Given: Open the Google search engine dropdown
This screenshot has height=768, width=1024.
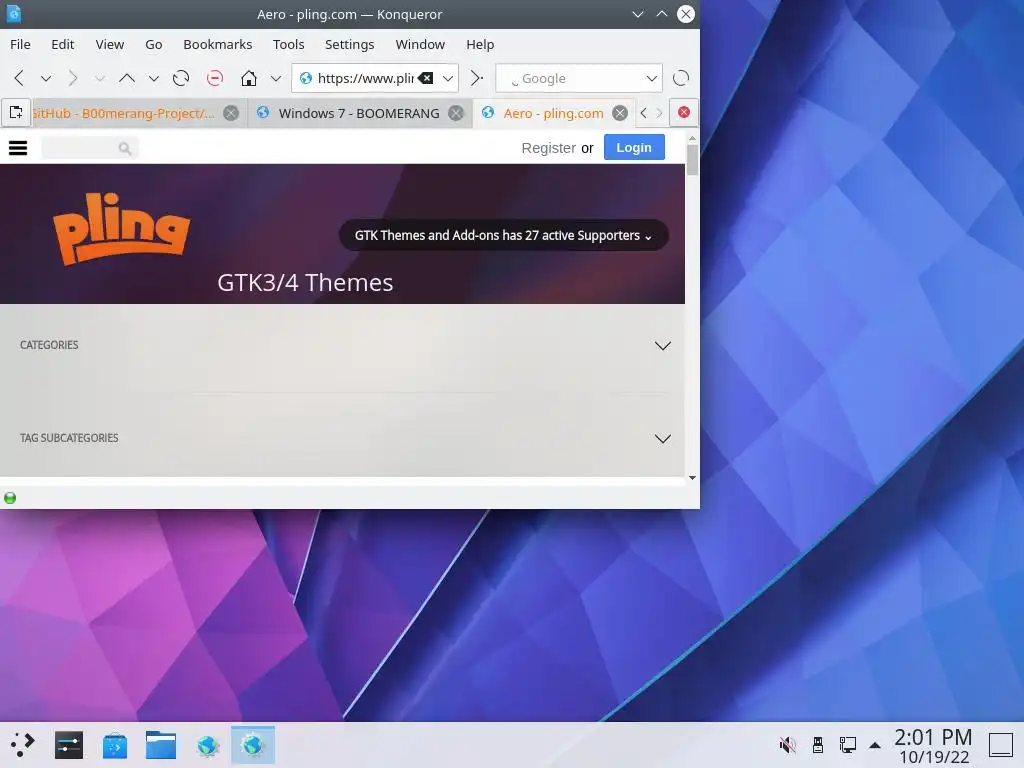Looking at the screenshot, I should 652,78.
